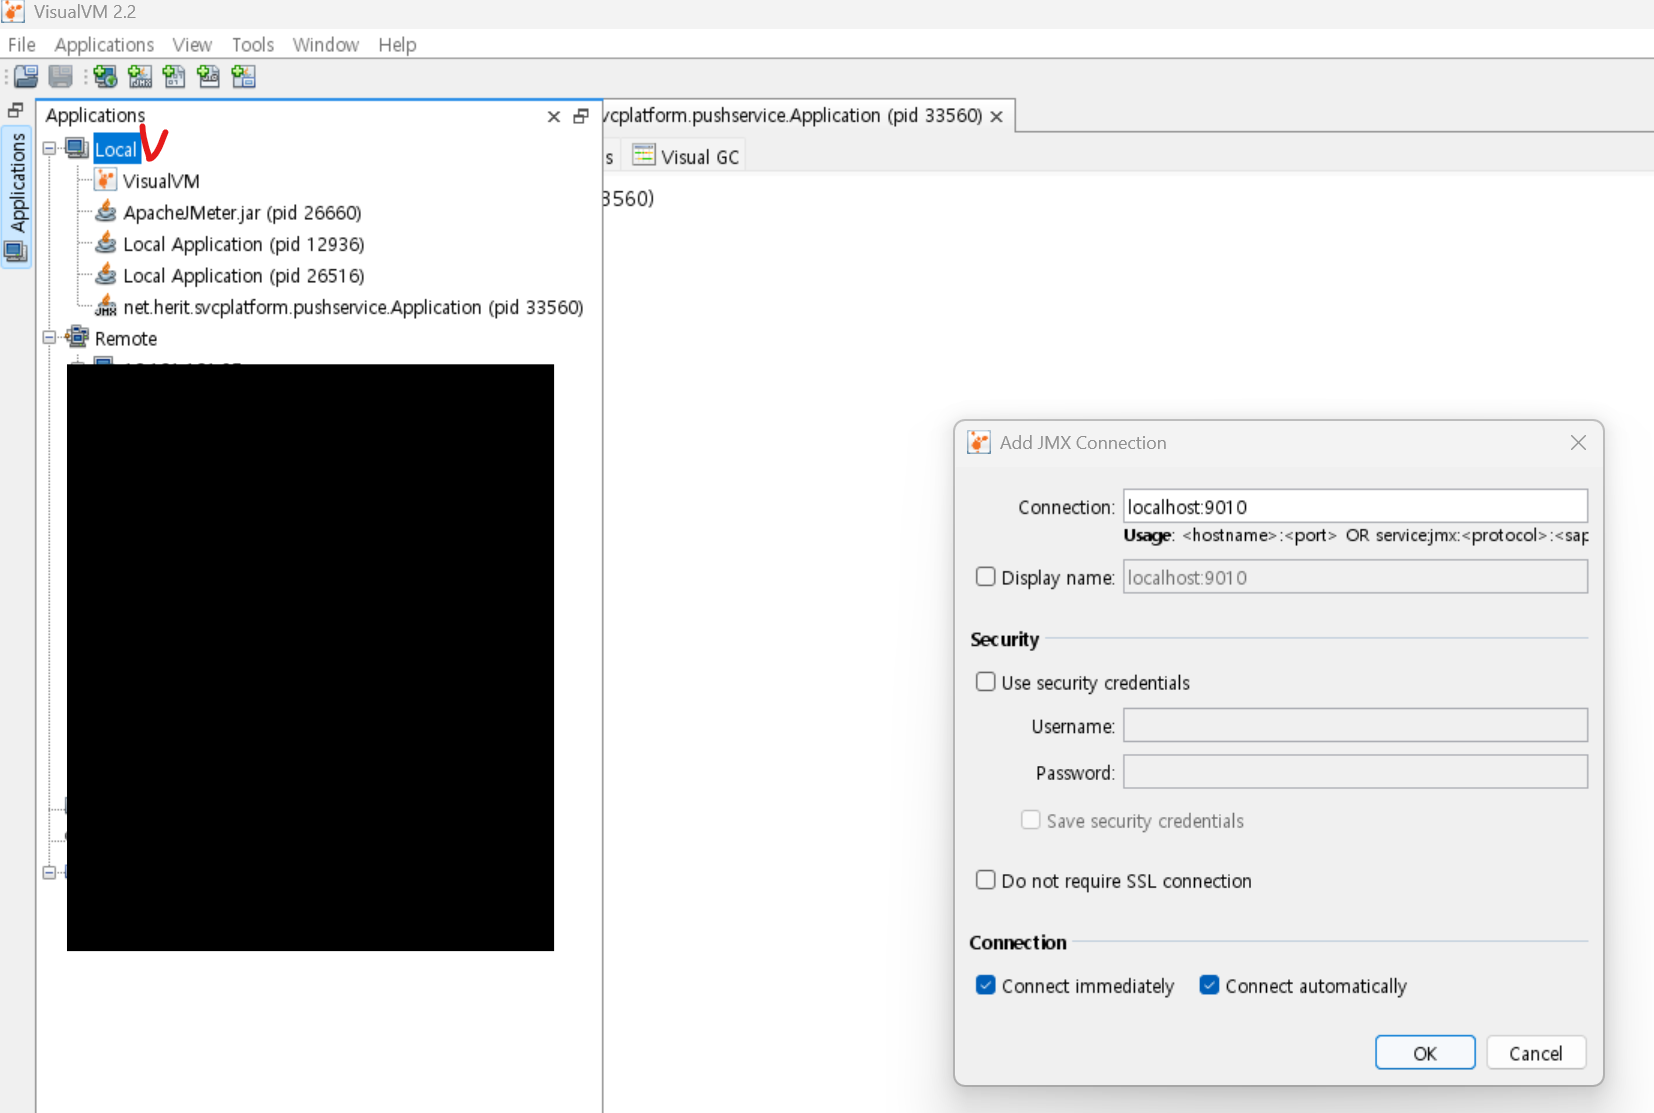Click the last add-snapshot toolbar icon
The image size is (1654, 1113).
[x=243, y=76]
